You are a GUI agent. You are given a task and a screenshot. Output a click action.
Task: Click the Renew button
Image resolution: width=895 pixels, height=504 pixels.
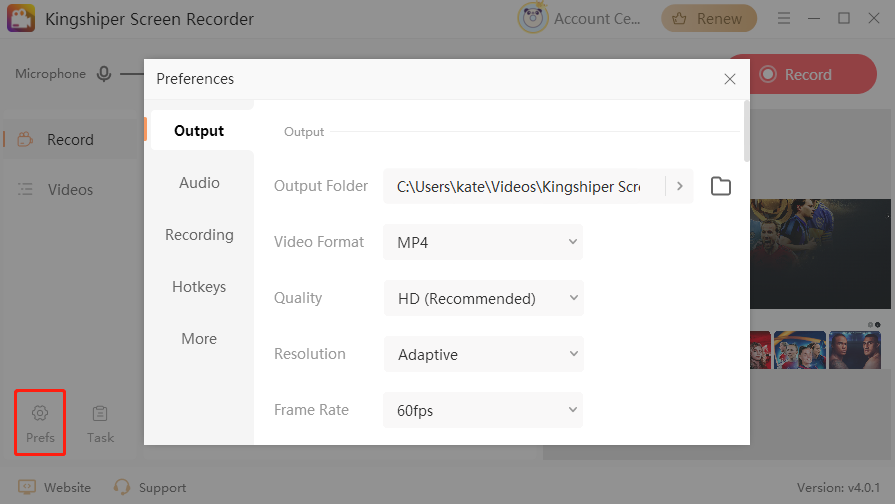tap(708, 19)
